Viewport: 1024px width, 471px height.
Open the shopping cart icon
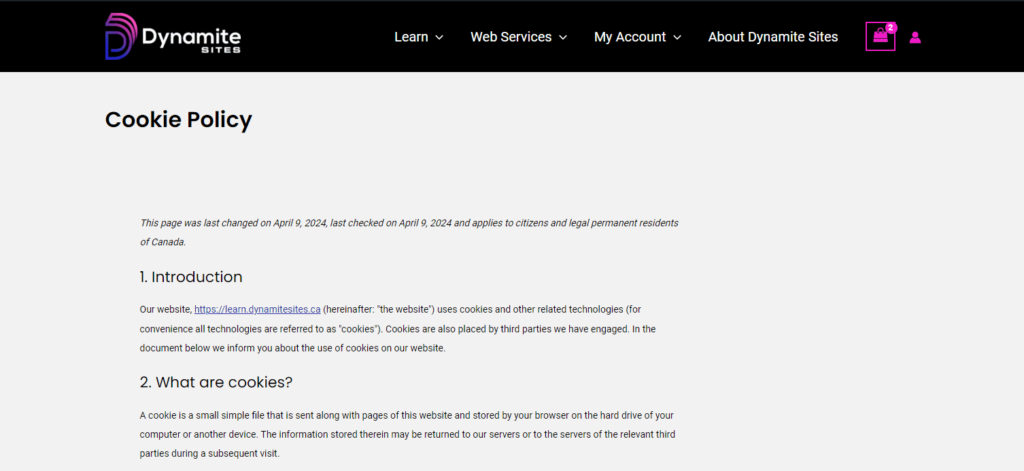pos(879,37)
